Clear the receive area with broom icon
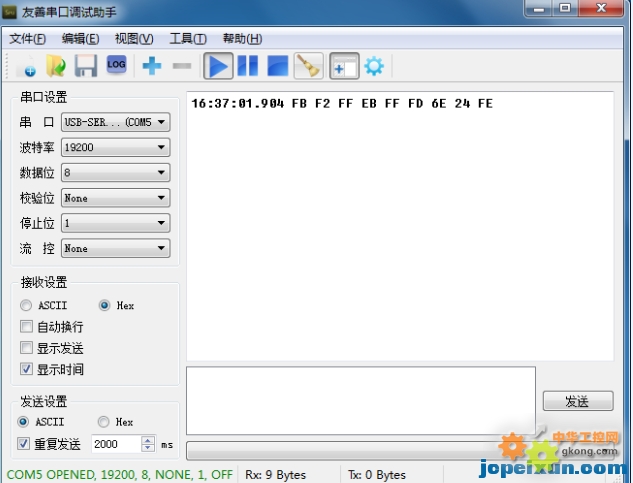The height and width of the screenshot is (483, 633). tap(308, 66)
